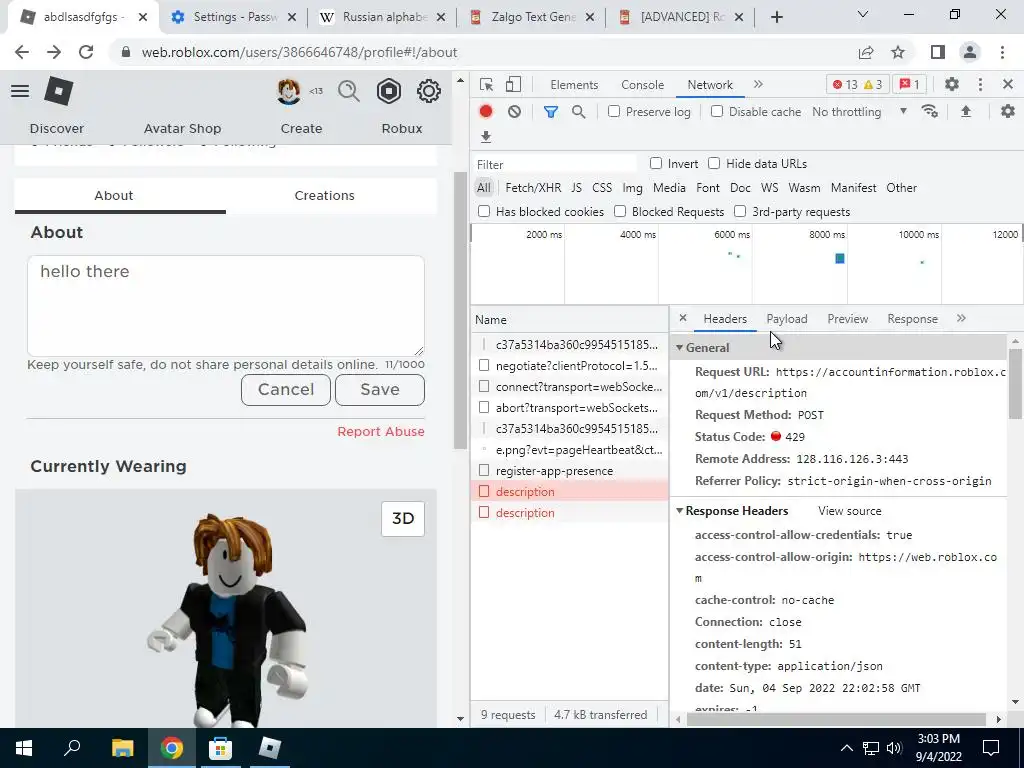Click the network Filter input field
The width and height of the screenshot is (1024, 768).
(554, 164)
